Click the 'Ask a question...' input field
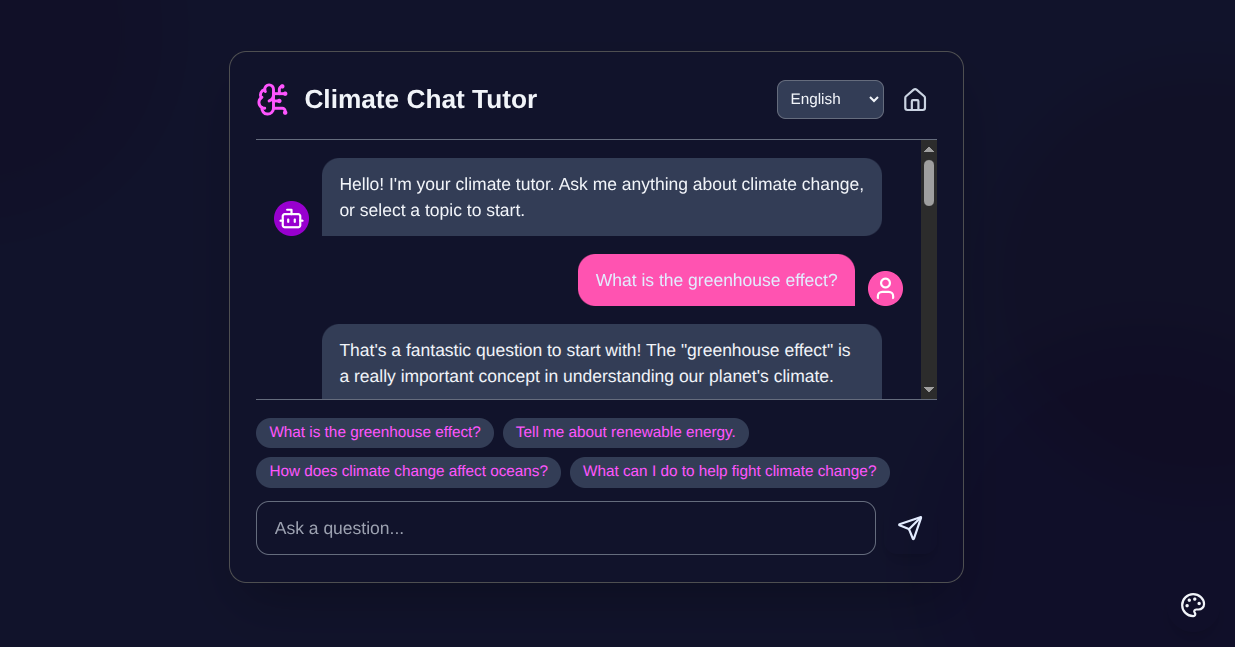Screen dimensions: 1235x647 pos(566,527)
